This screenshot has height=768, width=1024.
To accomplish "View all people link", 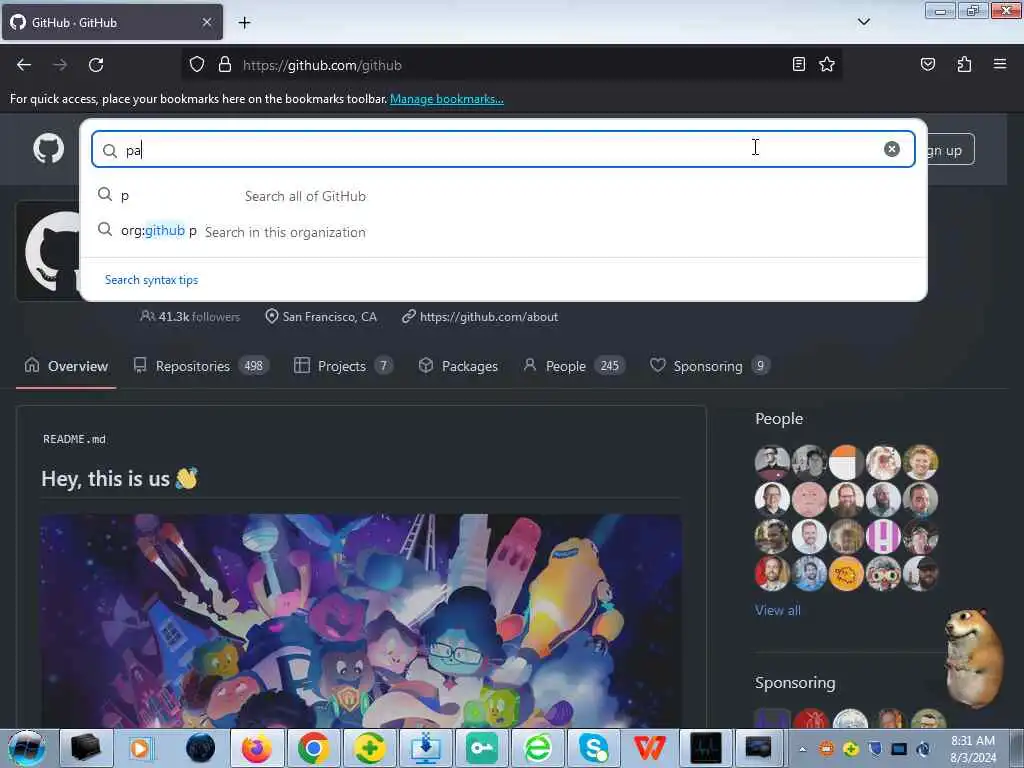I will 777,610.
